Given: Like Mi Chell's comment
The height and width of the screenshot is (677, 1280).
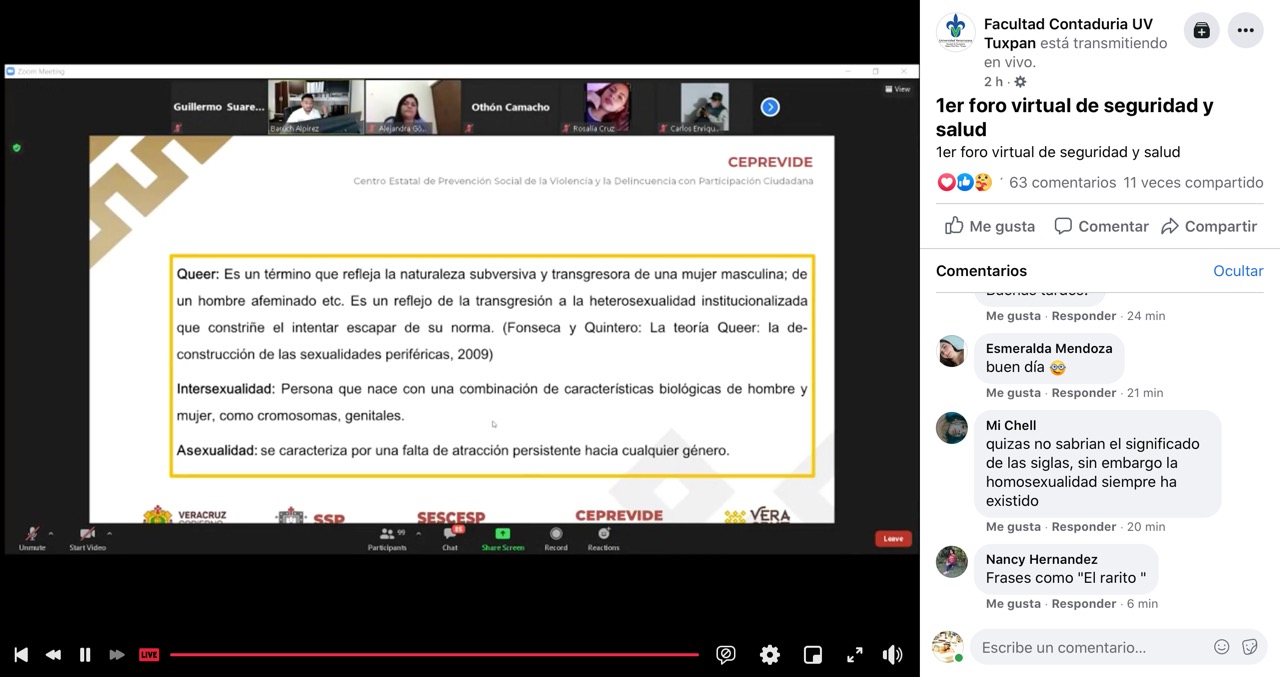Looking at the screenshot, I should click(1013, 527).
